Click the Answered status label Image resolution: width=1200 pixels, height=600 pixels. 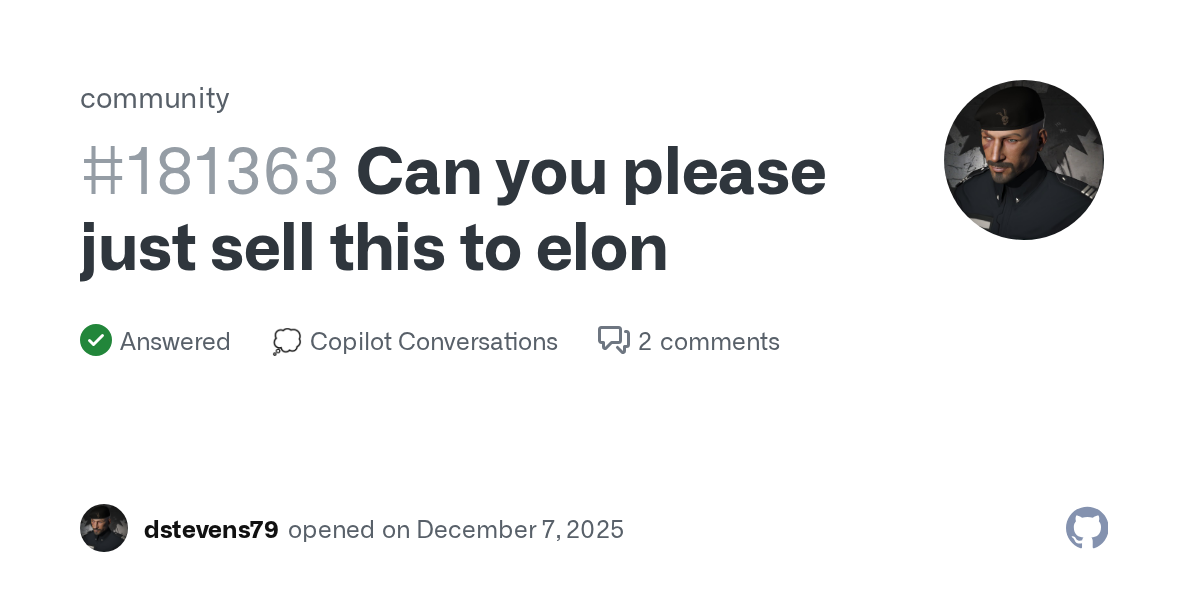[x=175, y=342]
